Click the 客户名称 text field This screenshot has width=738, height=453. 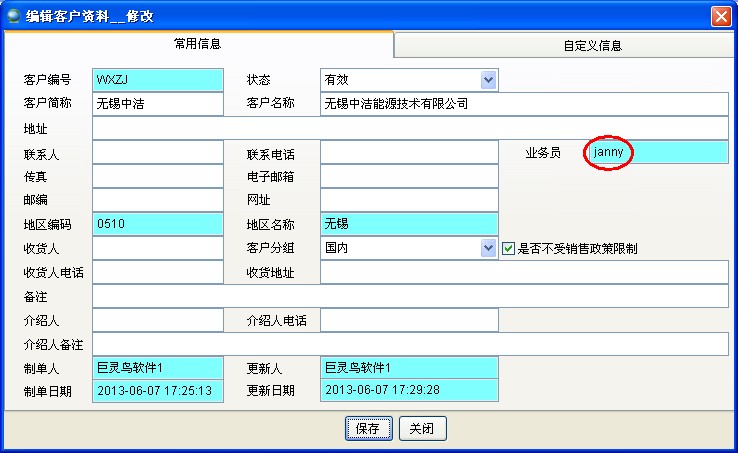[524, 104]
